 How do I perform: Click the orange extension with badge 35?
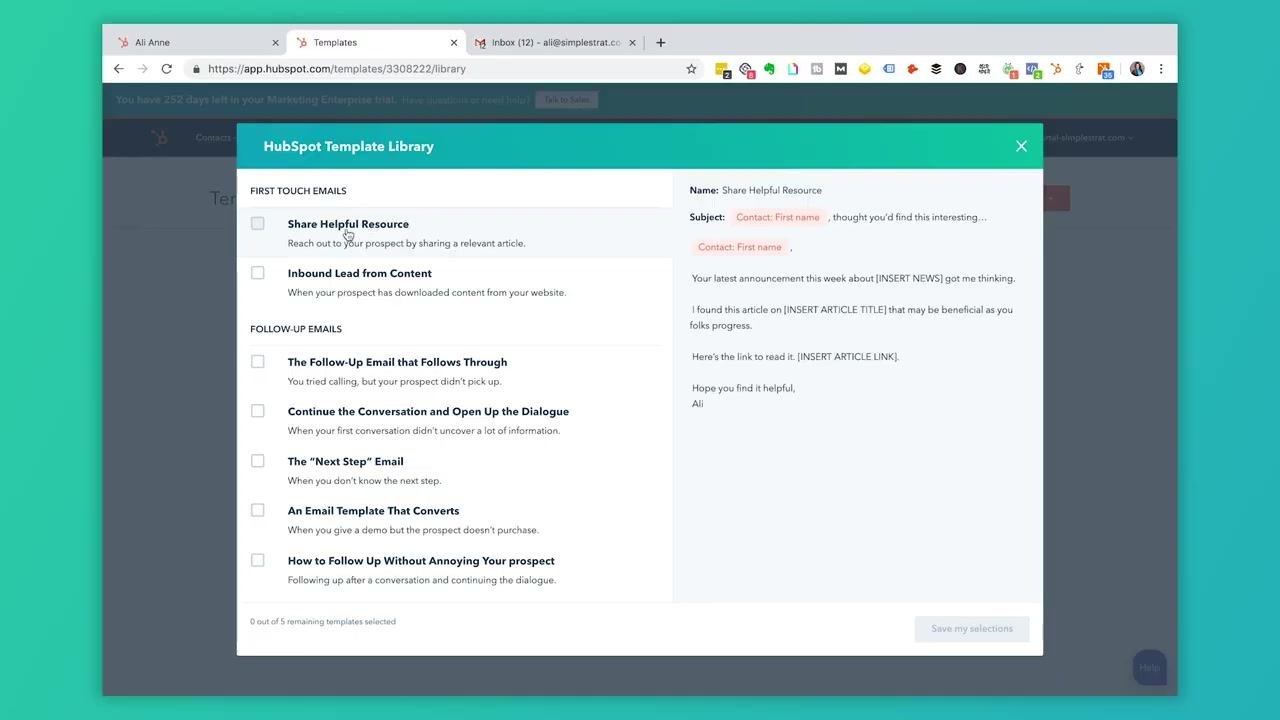[x=1104, y=70]
